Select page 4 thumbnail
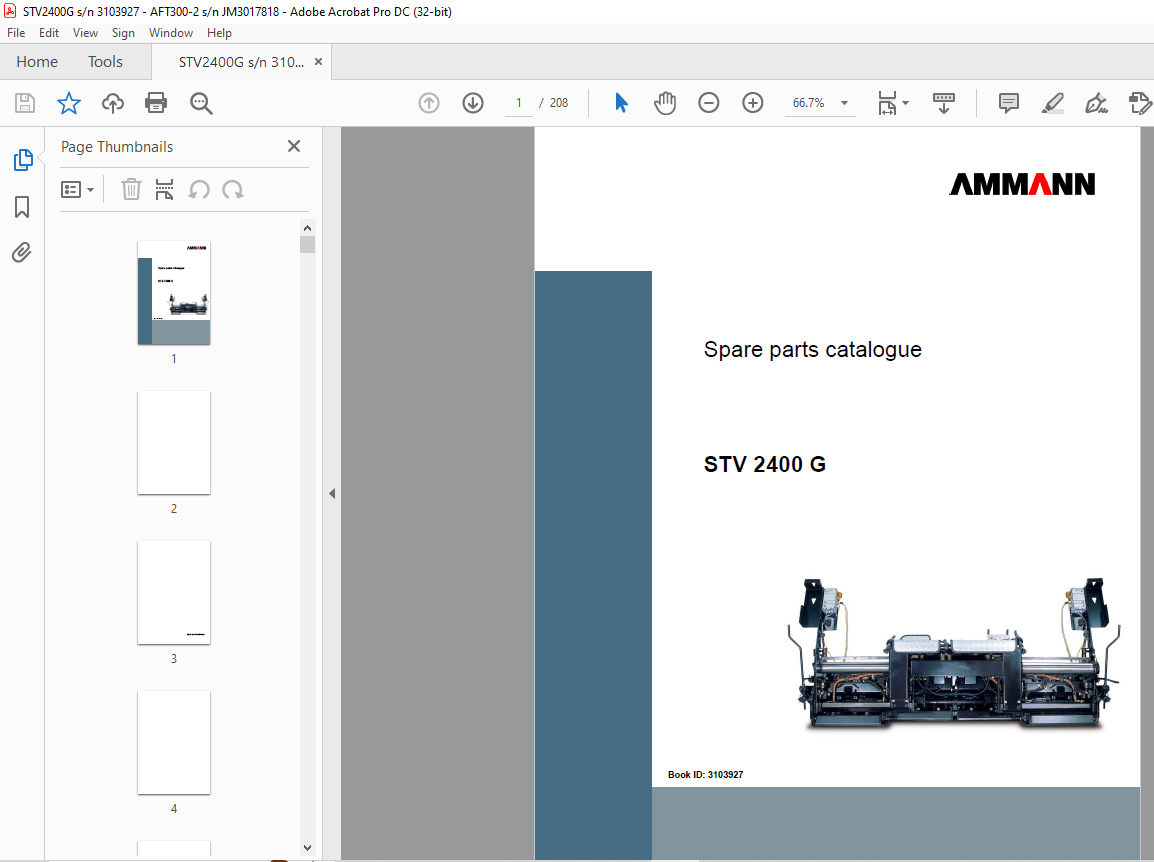The width and height of the screenshot is (1154, 862). click(174, 743)
